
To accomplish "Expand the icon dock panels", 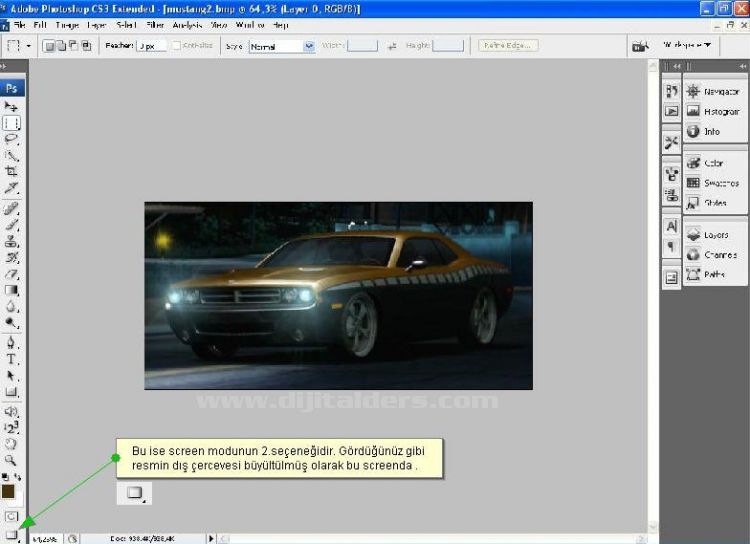I will tap(677, 67).
